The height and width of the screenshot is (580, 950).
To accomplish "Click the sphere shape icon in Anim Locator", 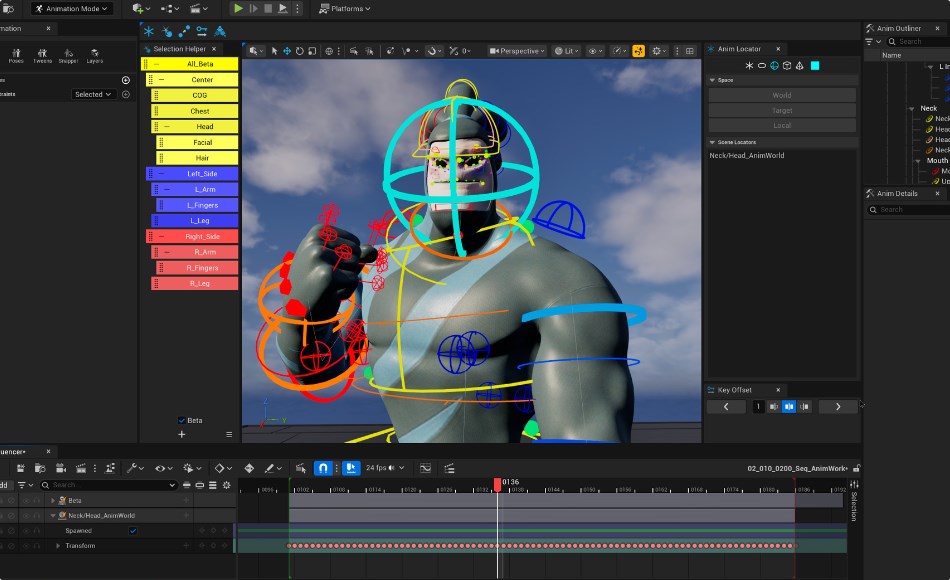I will coord(775,66).
